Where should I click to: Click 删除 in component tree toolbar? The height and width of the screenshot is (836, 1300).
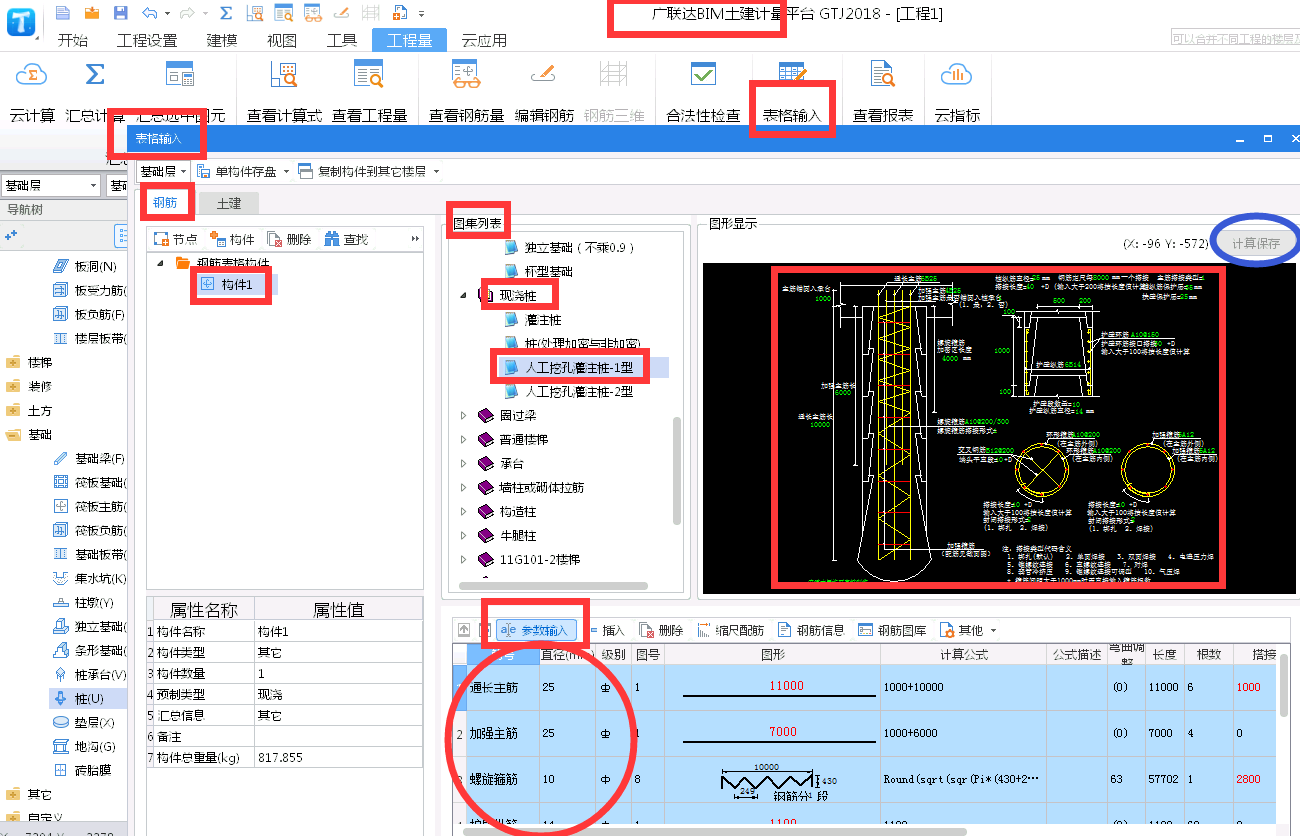click(x=289, y=239)
